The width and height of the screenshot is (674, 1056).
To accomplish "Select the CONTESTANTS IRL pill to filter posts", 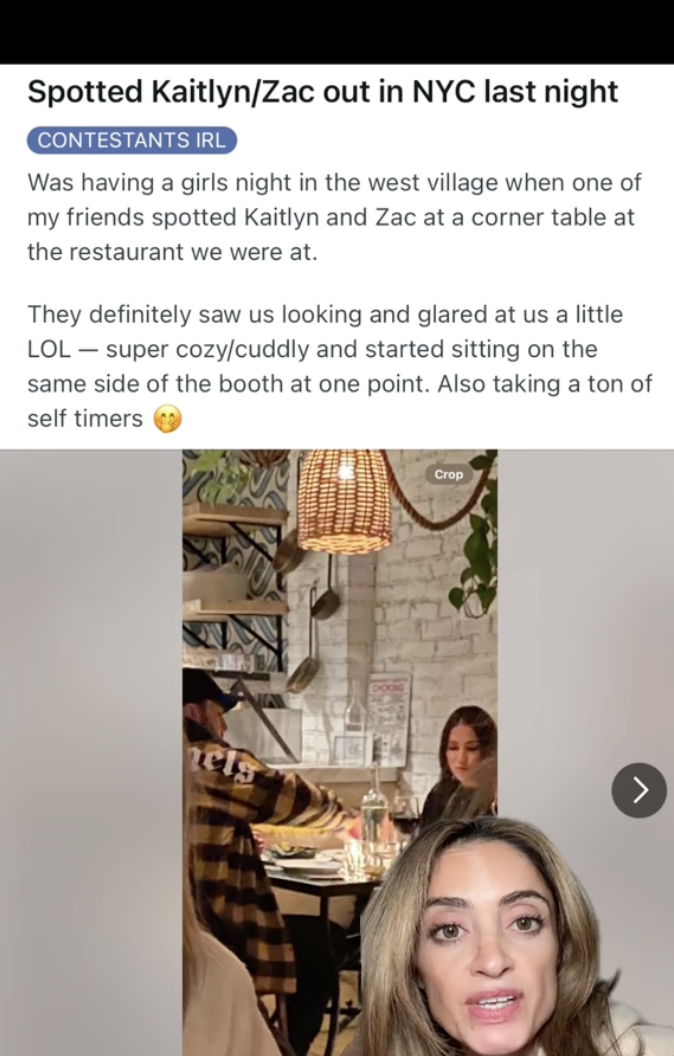I will [x=132, y=142].
